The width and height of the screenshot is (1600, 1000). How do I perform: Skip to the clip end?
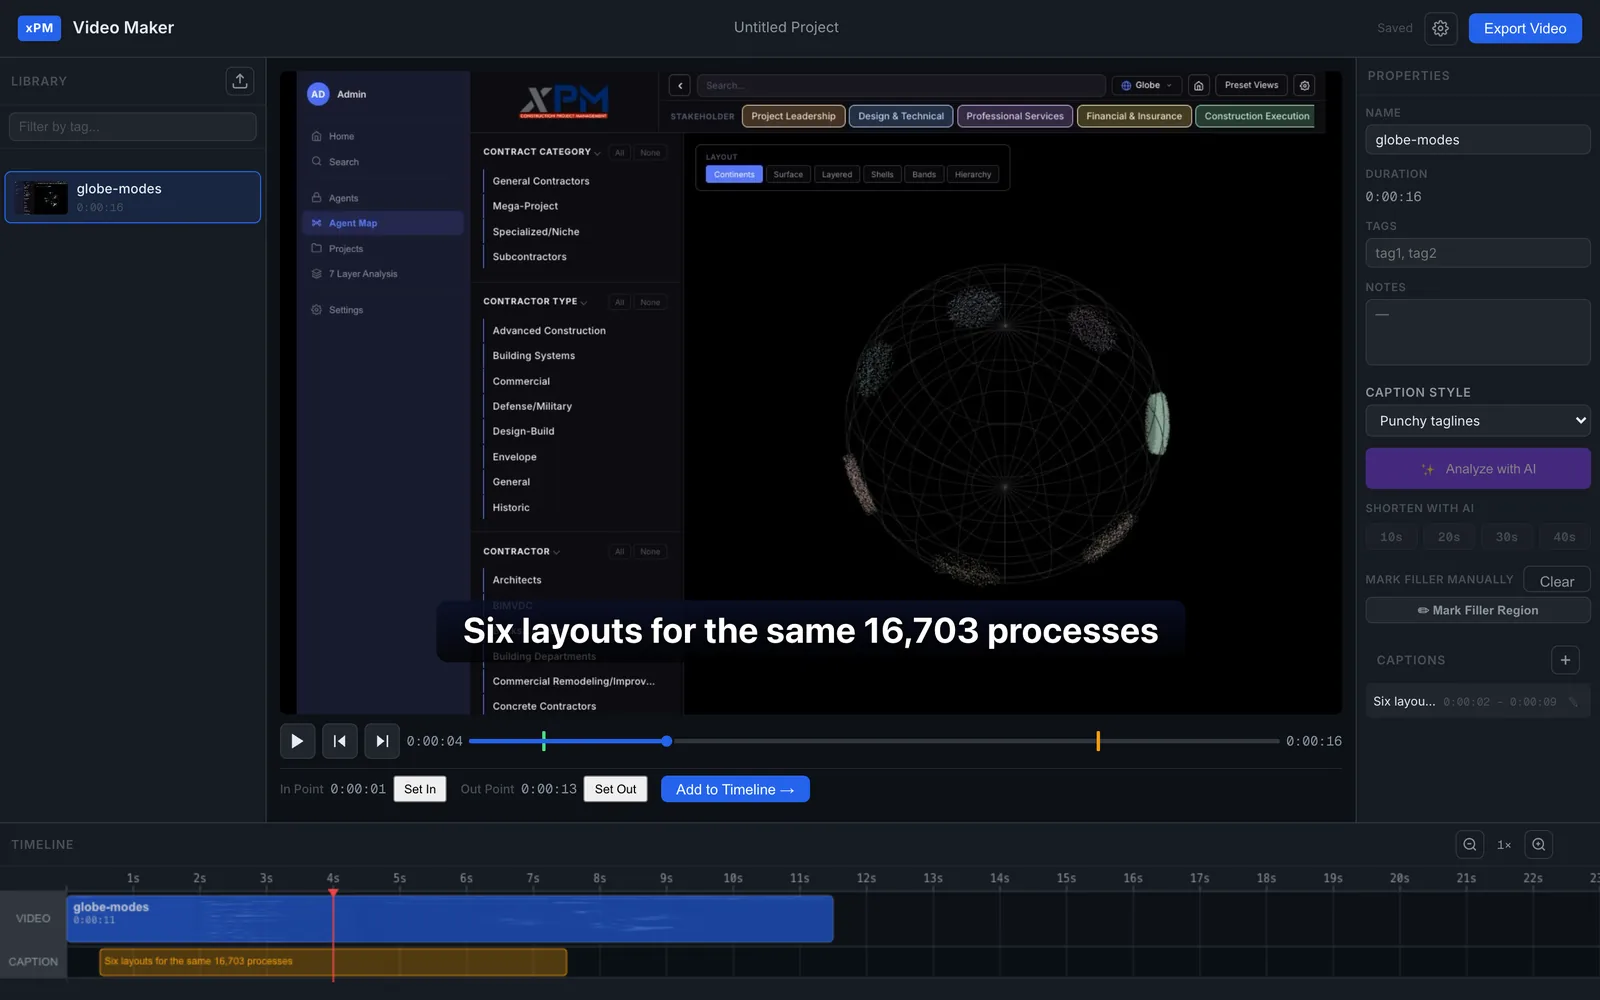pyautogui.click(x=382, y=741)
